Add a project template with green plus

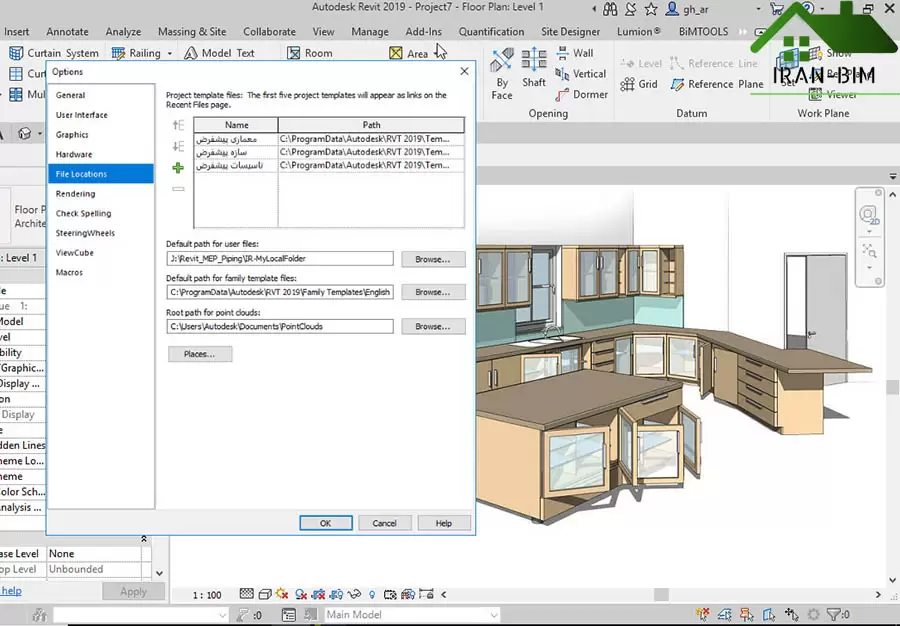pyautogui.click(x=178, y=168)
